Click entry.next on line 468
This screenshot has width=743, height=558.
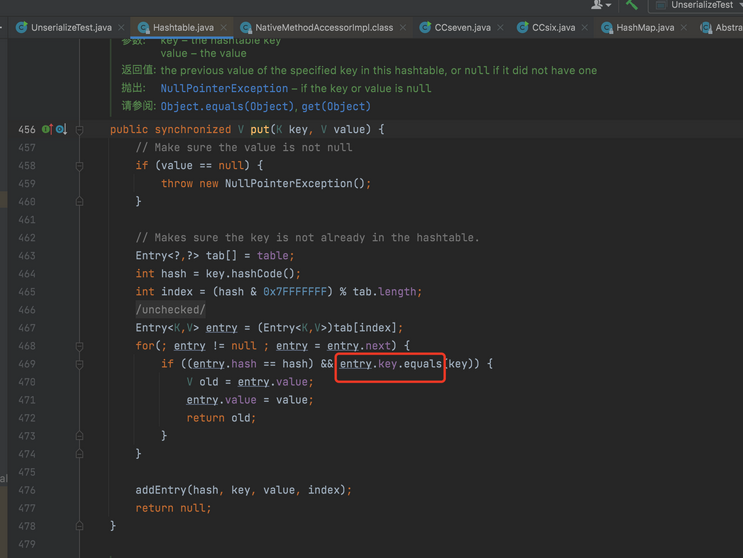click(358, 345)
